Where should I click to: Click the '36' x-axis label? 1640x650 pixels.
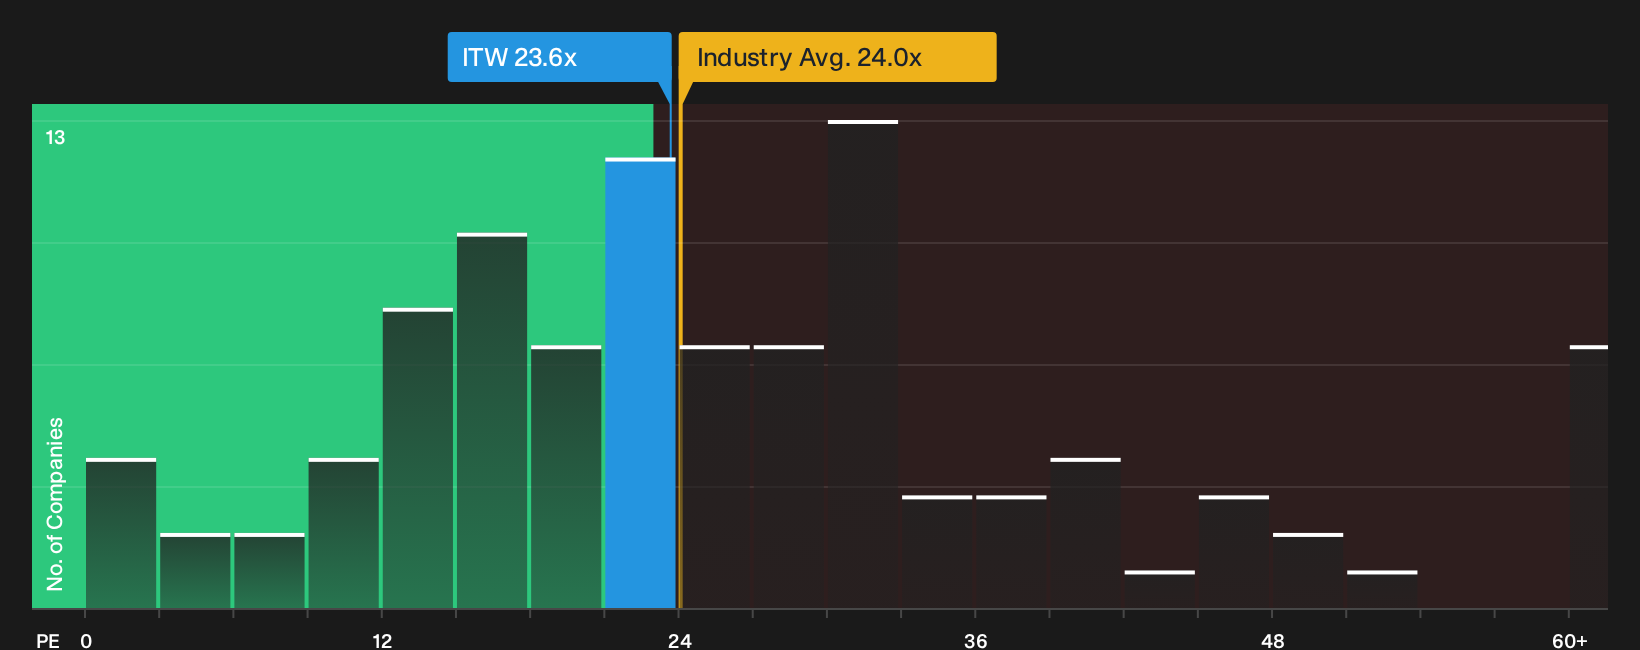coord(975,640)
